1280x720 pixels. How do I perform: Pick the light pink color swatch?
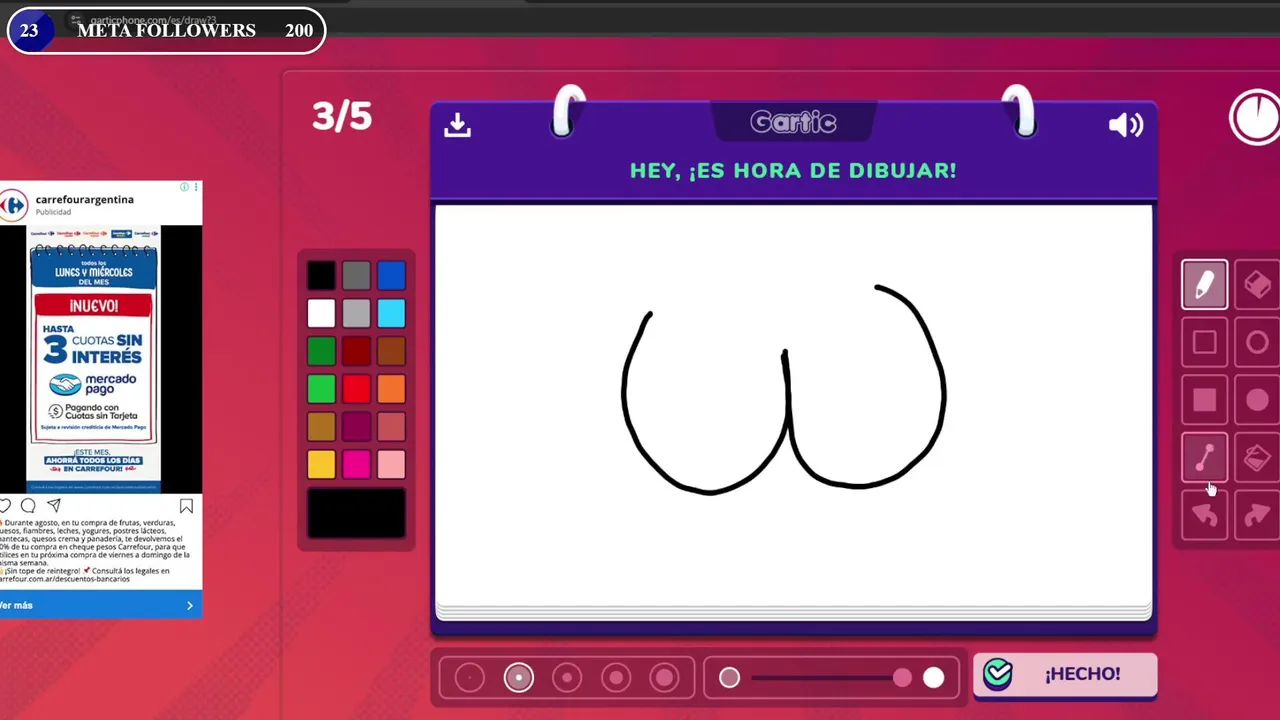[x=391, y=465]
